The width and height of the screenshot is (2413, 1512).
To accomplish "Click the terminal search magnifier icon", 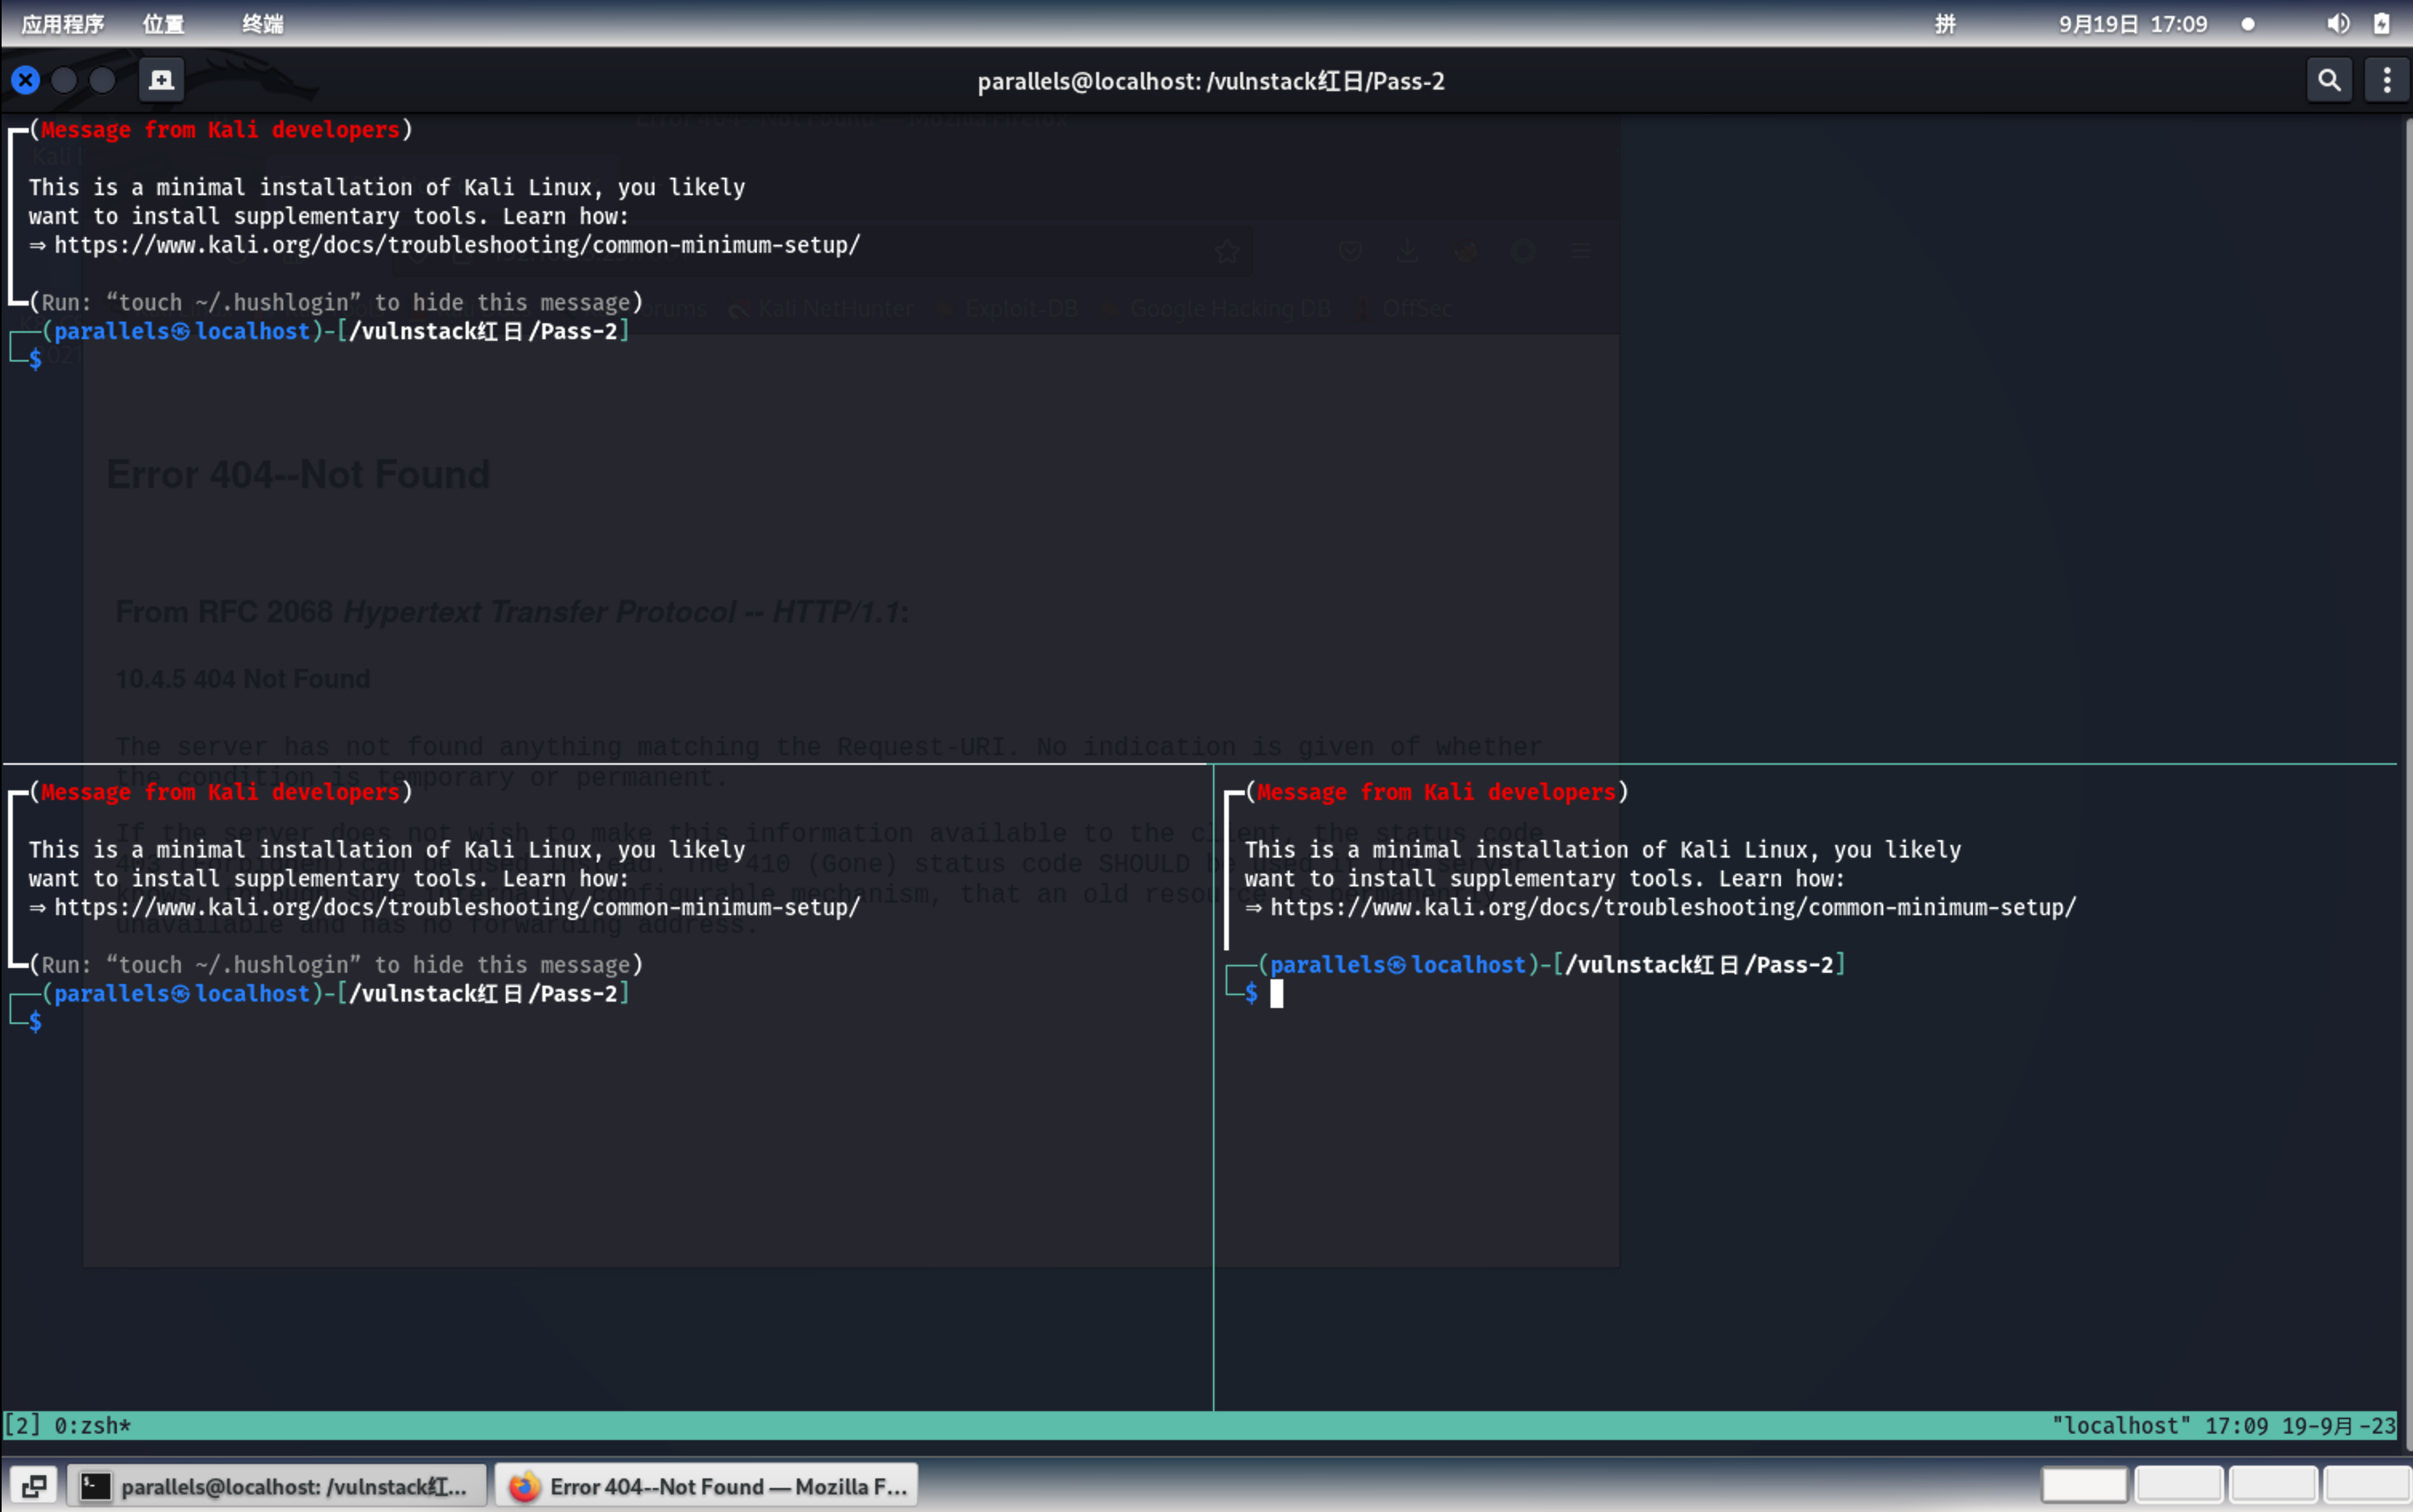I will click(x=2329, y=80).
